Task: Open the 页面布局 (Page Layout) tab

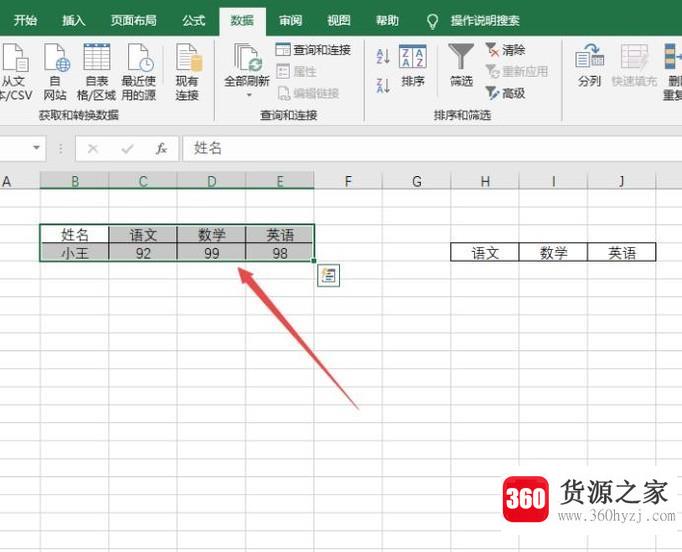Action: [x=134, y=20]
